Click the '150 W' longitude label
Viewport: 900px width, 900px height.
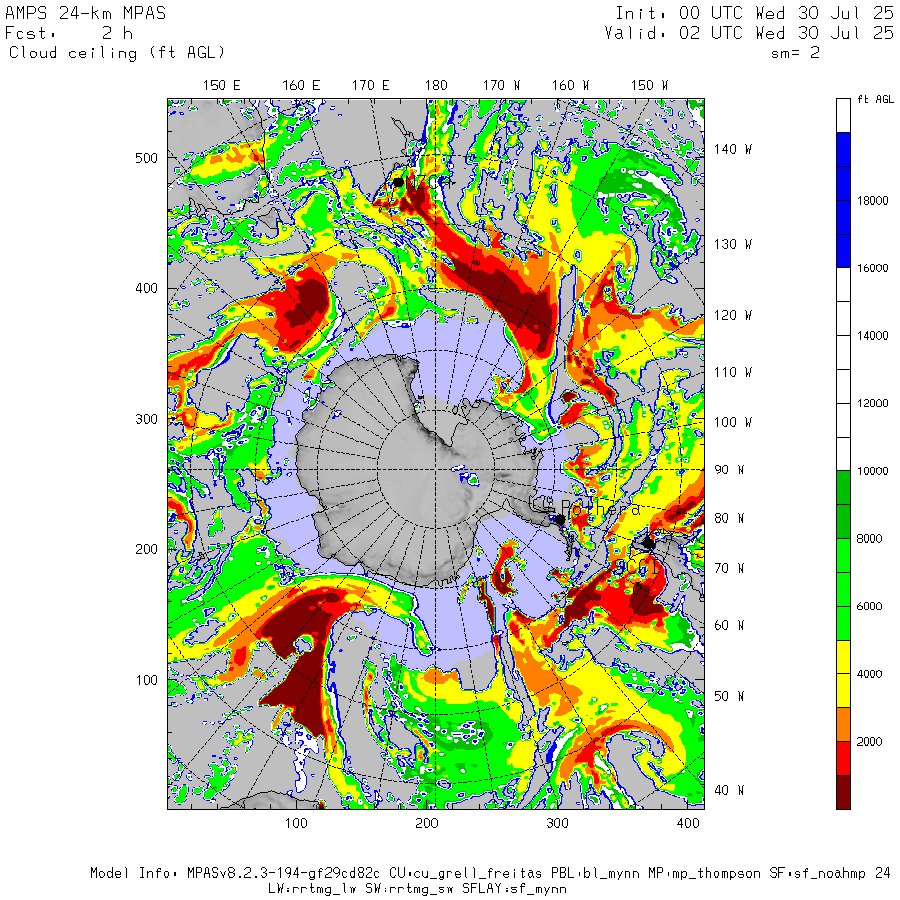coord(649,86)
